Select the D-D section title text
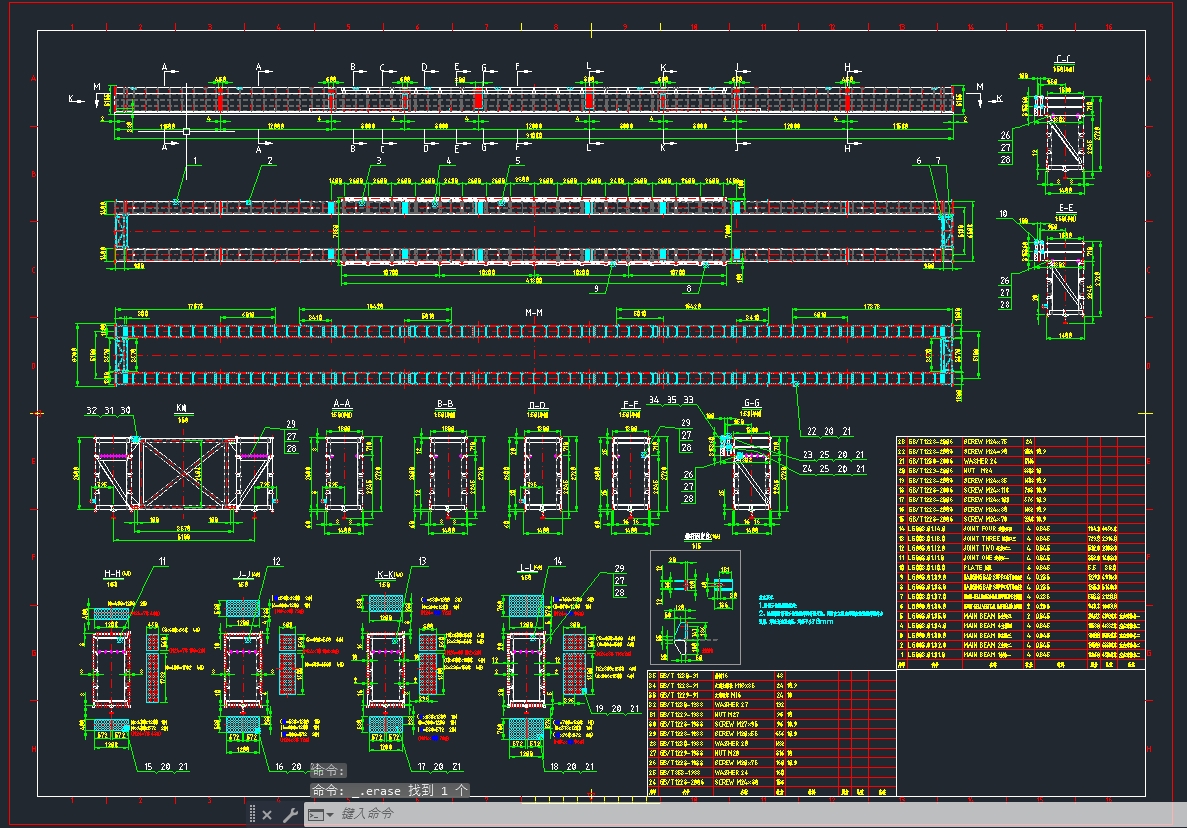 pyautogui.click(x=537, y=406)
